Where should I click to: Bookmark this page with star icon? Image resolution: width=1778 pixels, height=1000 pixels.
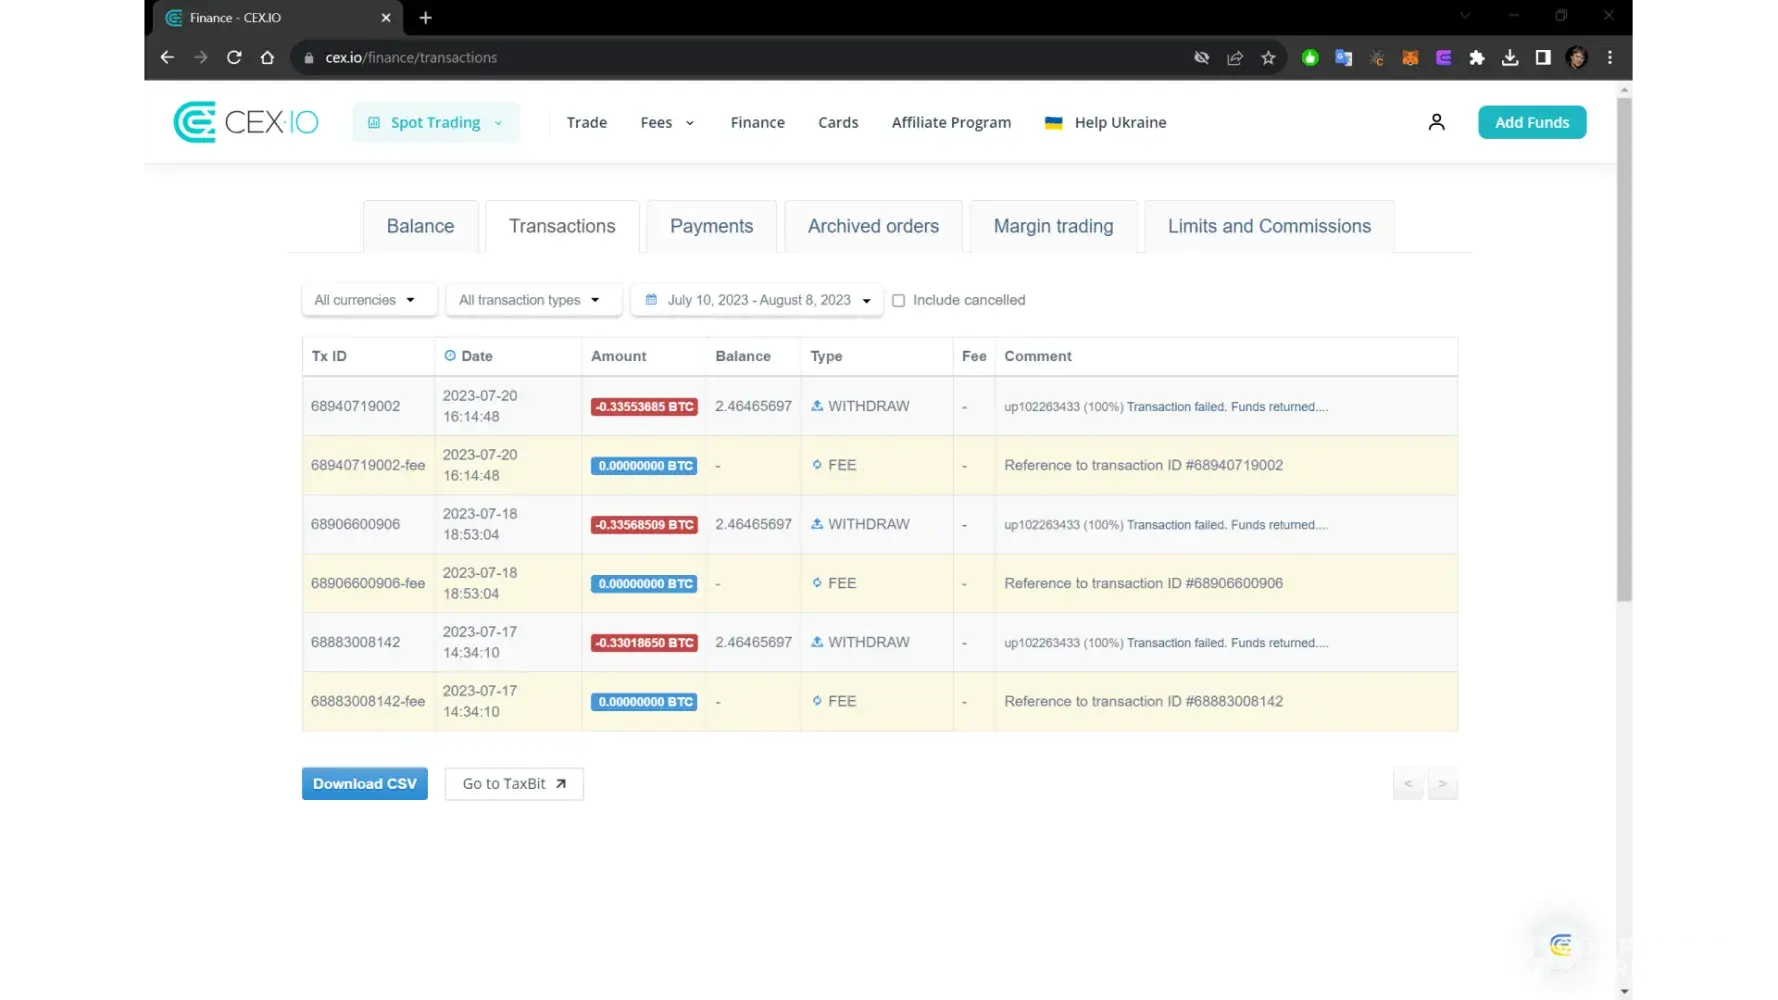(x=1268, y=58)
